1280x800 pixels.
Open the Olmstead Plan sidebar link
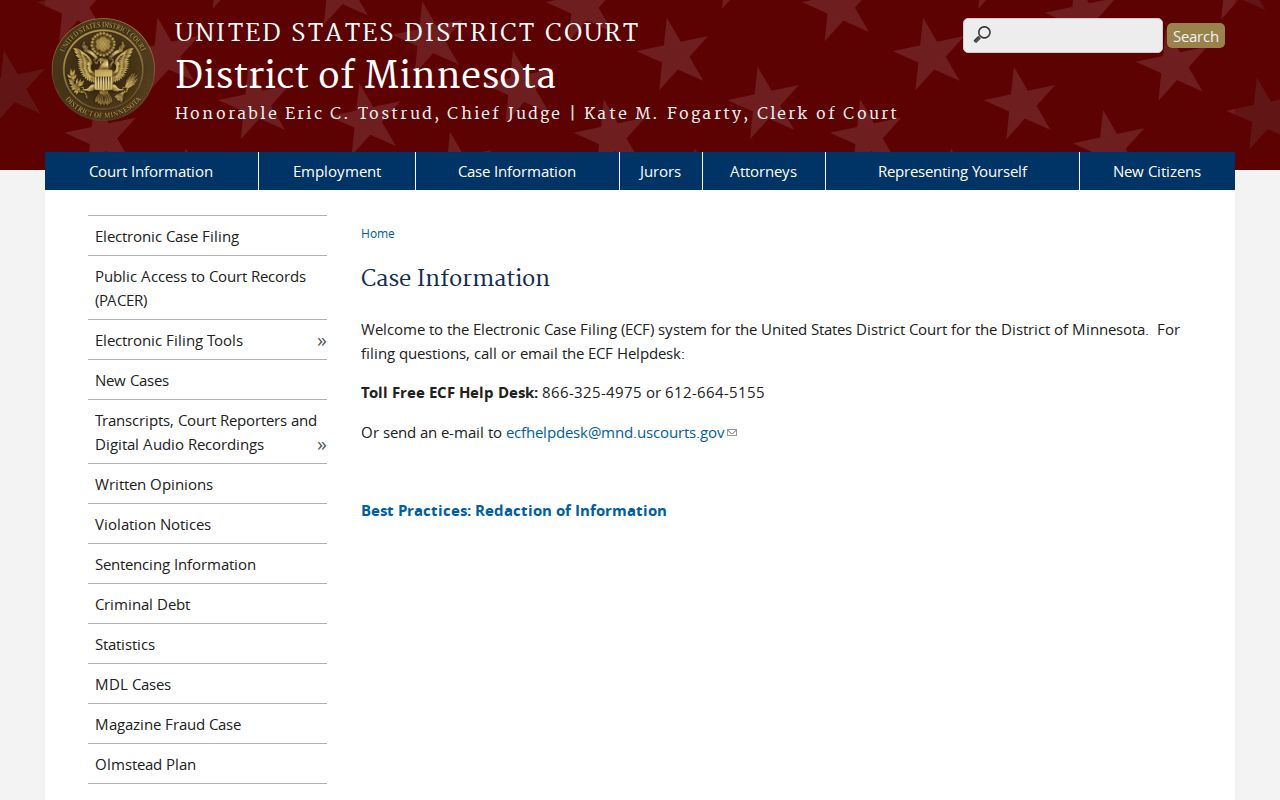[207, 764]
